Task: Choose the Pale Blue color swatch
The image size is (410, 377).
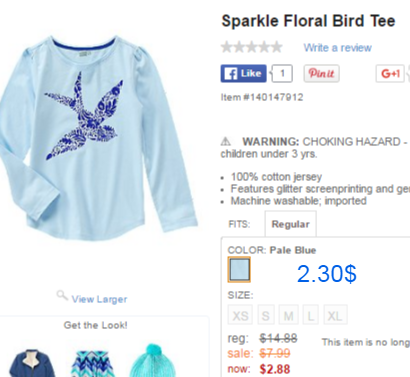Action: [239, 270]
